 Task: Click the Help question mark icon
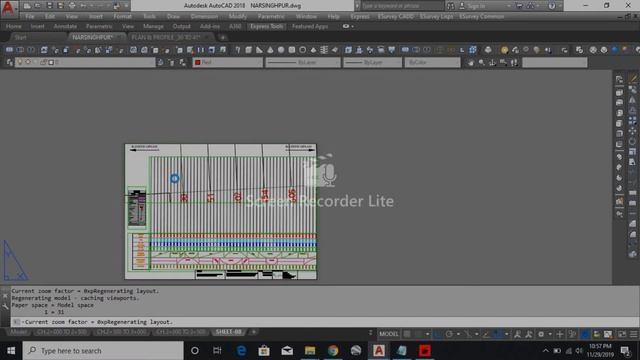pyautogui.click(x=552, y=6)
